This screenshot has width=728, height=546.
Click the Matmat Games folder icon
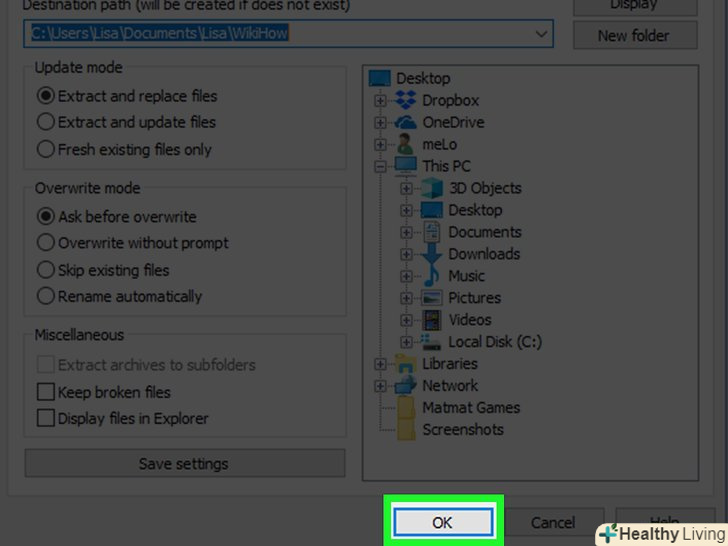(406, 408)
